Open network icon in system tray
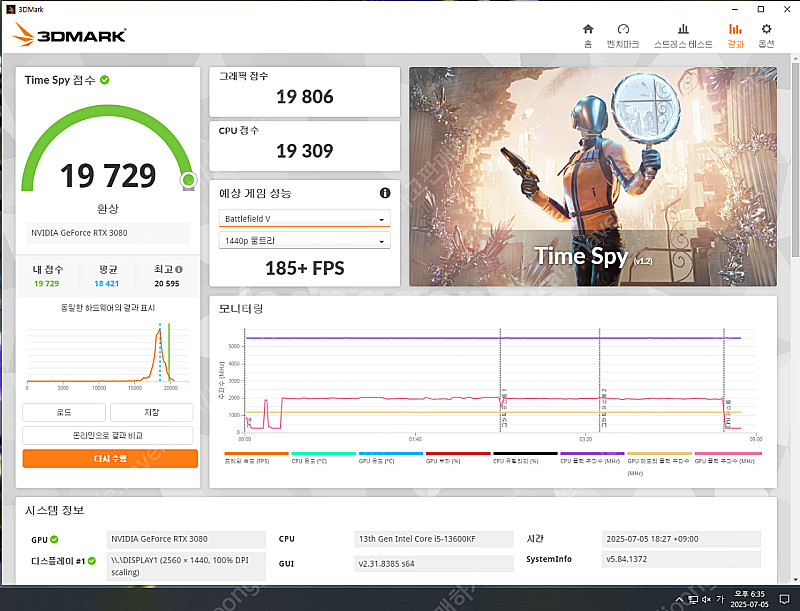The image size is (800, 611). click(x=693, y=599)
